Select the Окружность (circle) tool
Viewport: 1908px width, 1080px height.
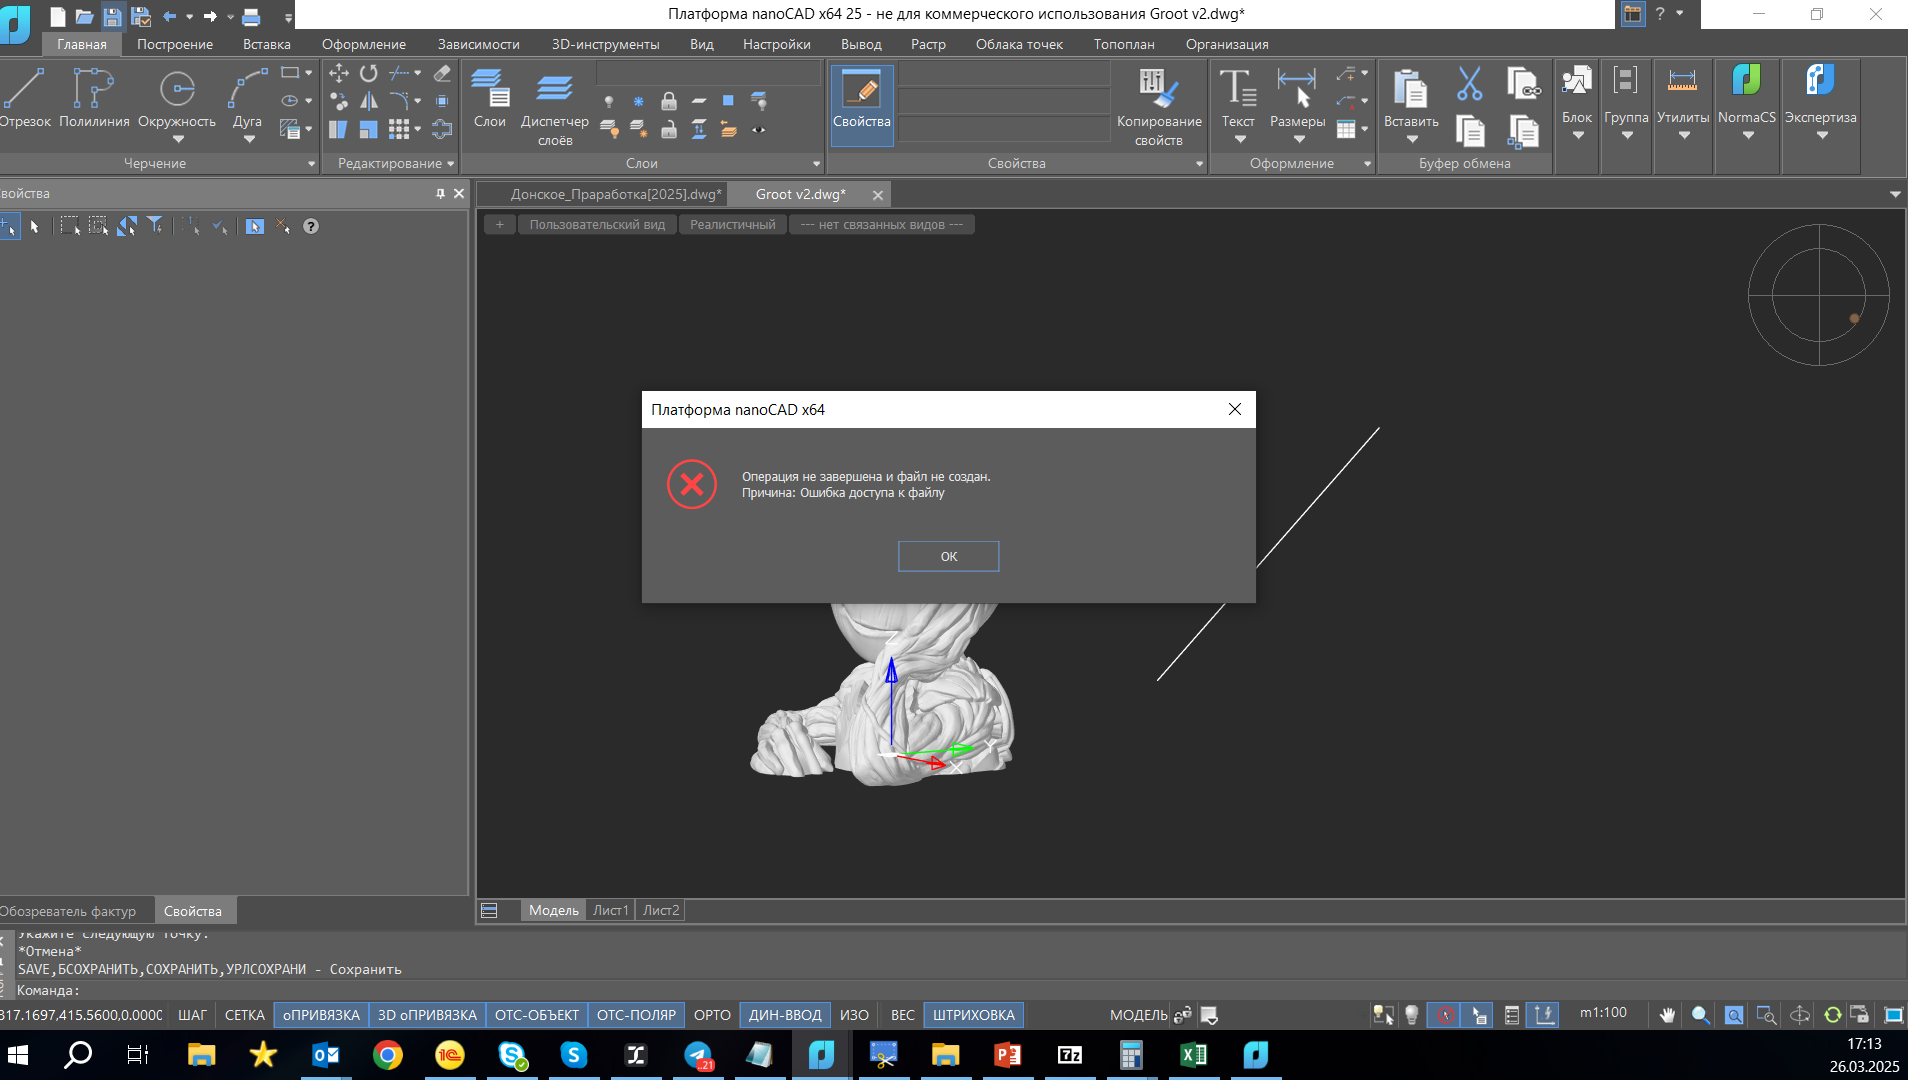177,98
